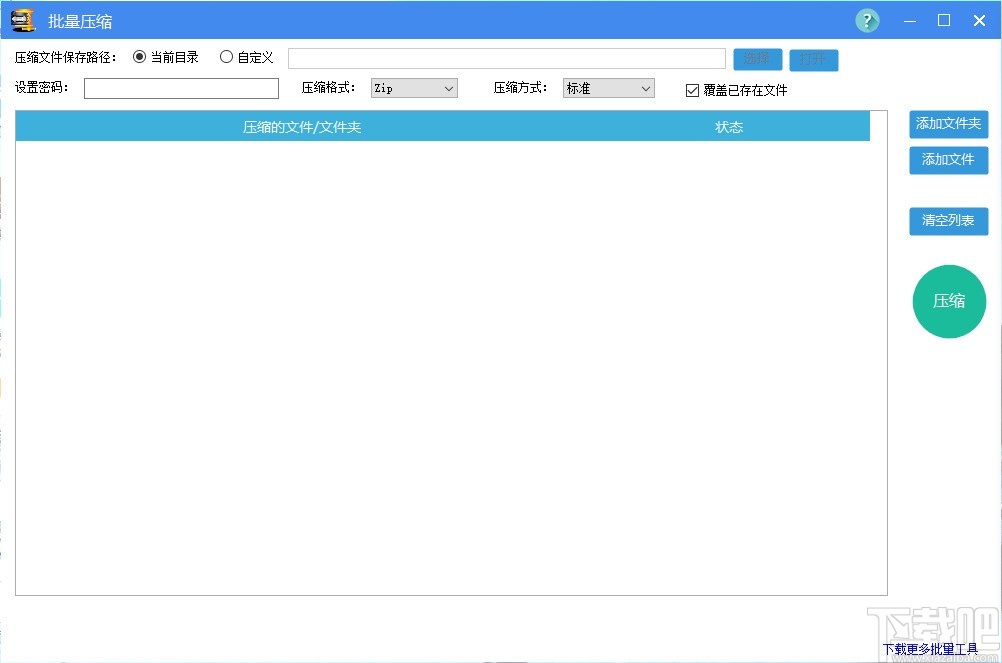This screenshot has width=1002, height=663.
Task: Click the help question mark icon
Action: 866,20
